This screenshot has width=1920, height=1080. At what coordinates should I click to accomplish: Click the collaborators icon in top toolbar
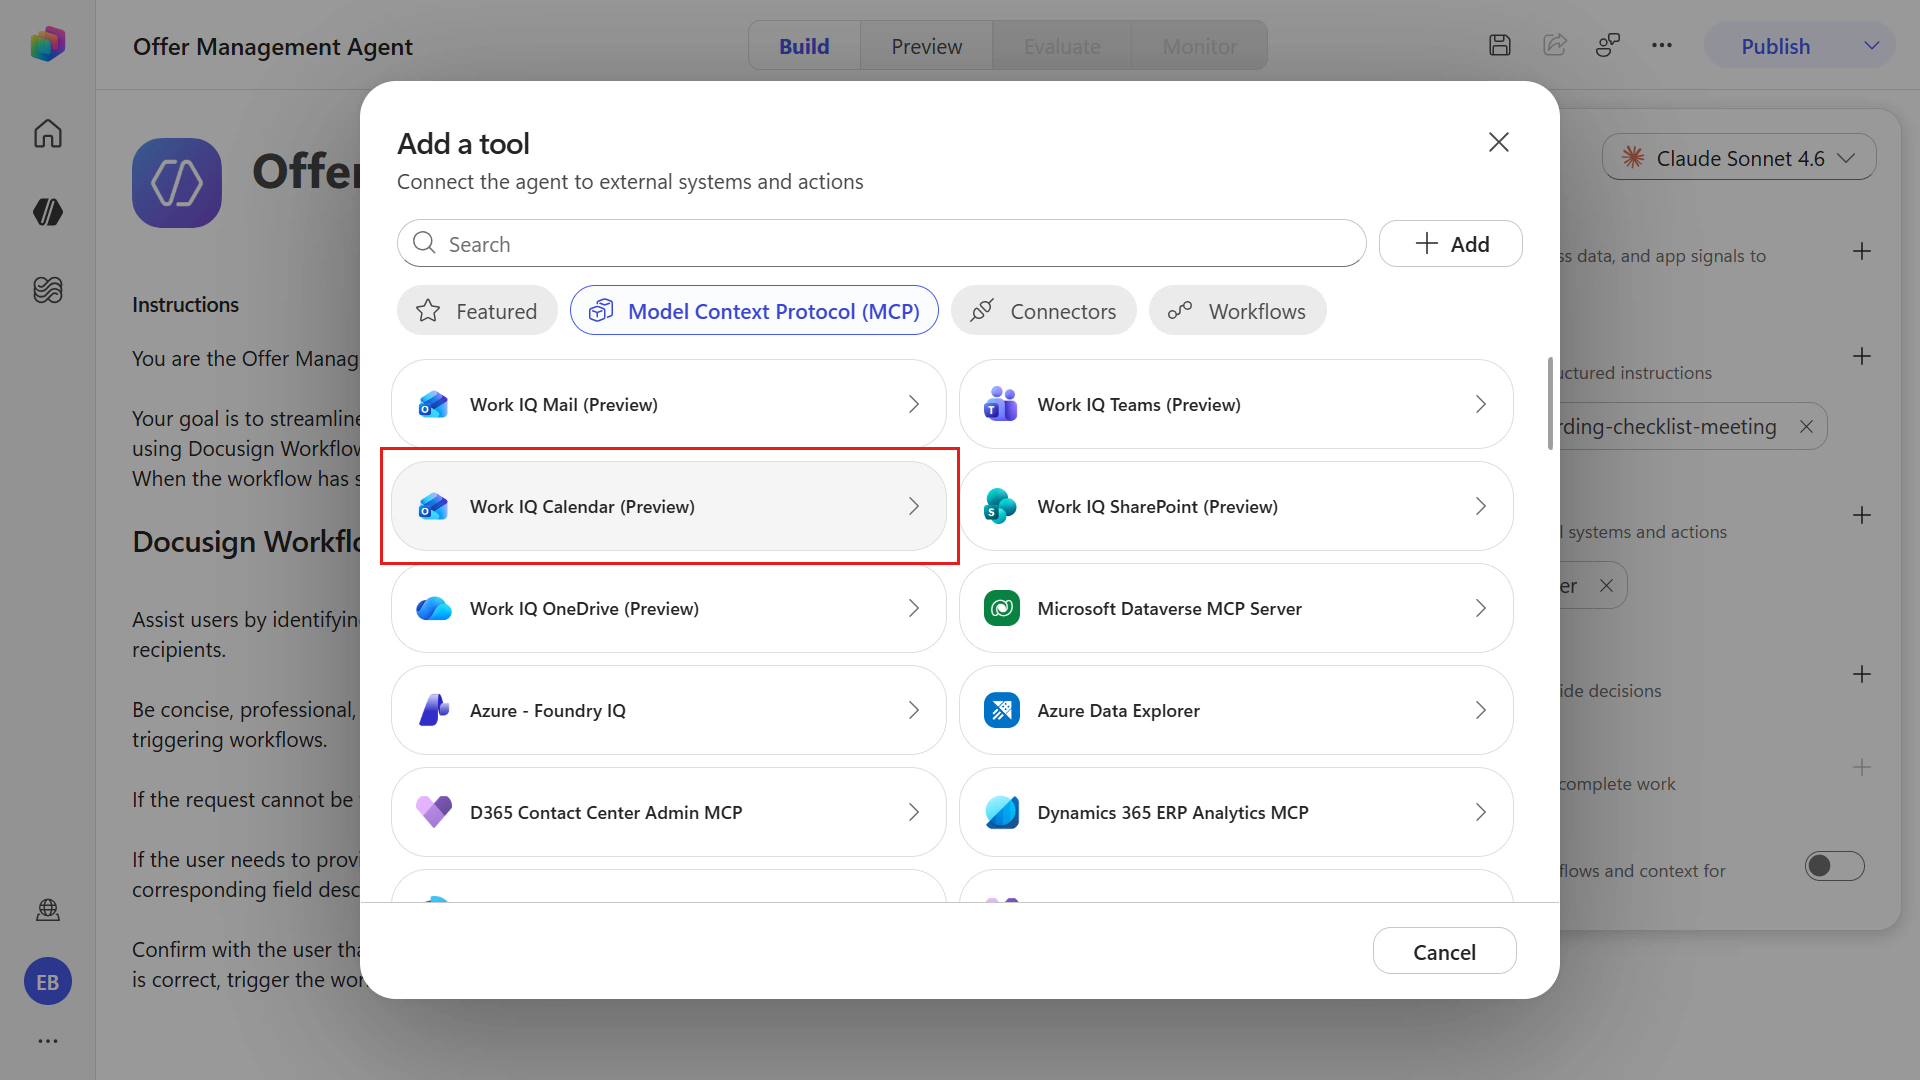point(1608,45)
